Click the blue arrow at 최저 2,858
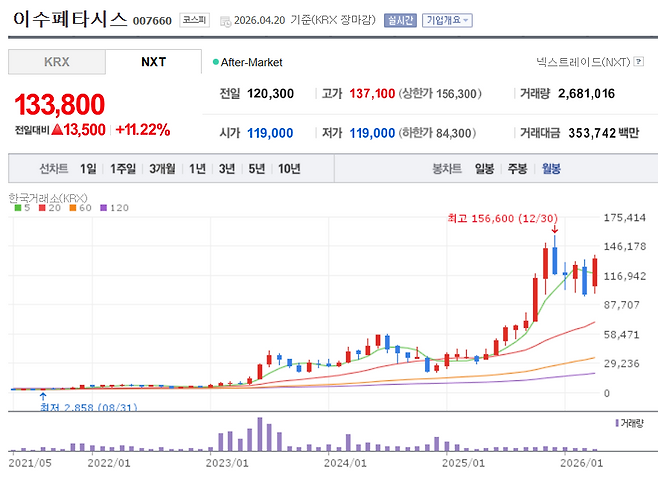Screen dimensions: 658x486 pyautogui.click(x=41, y=397)
